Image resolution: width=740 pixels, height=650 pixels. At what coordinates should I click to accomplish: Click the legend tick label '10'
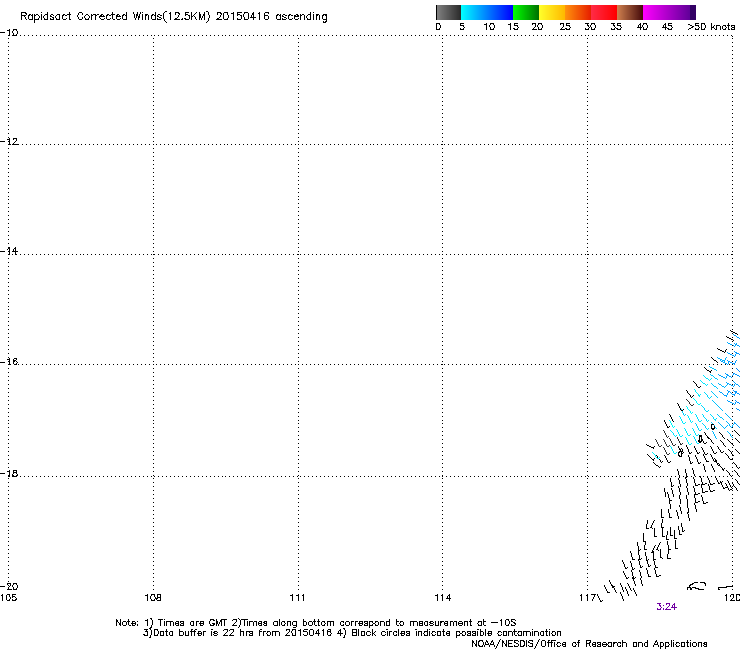tap(489, 27)
